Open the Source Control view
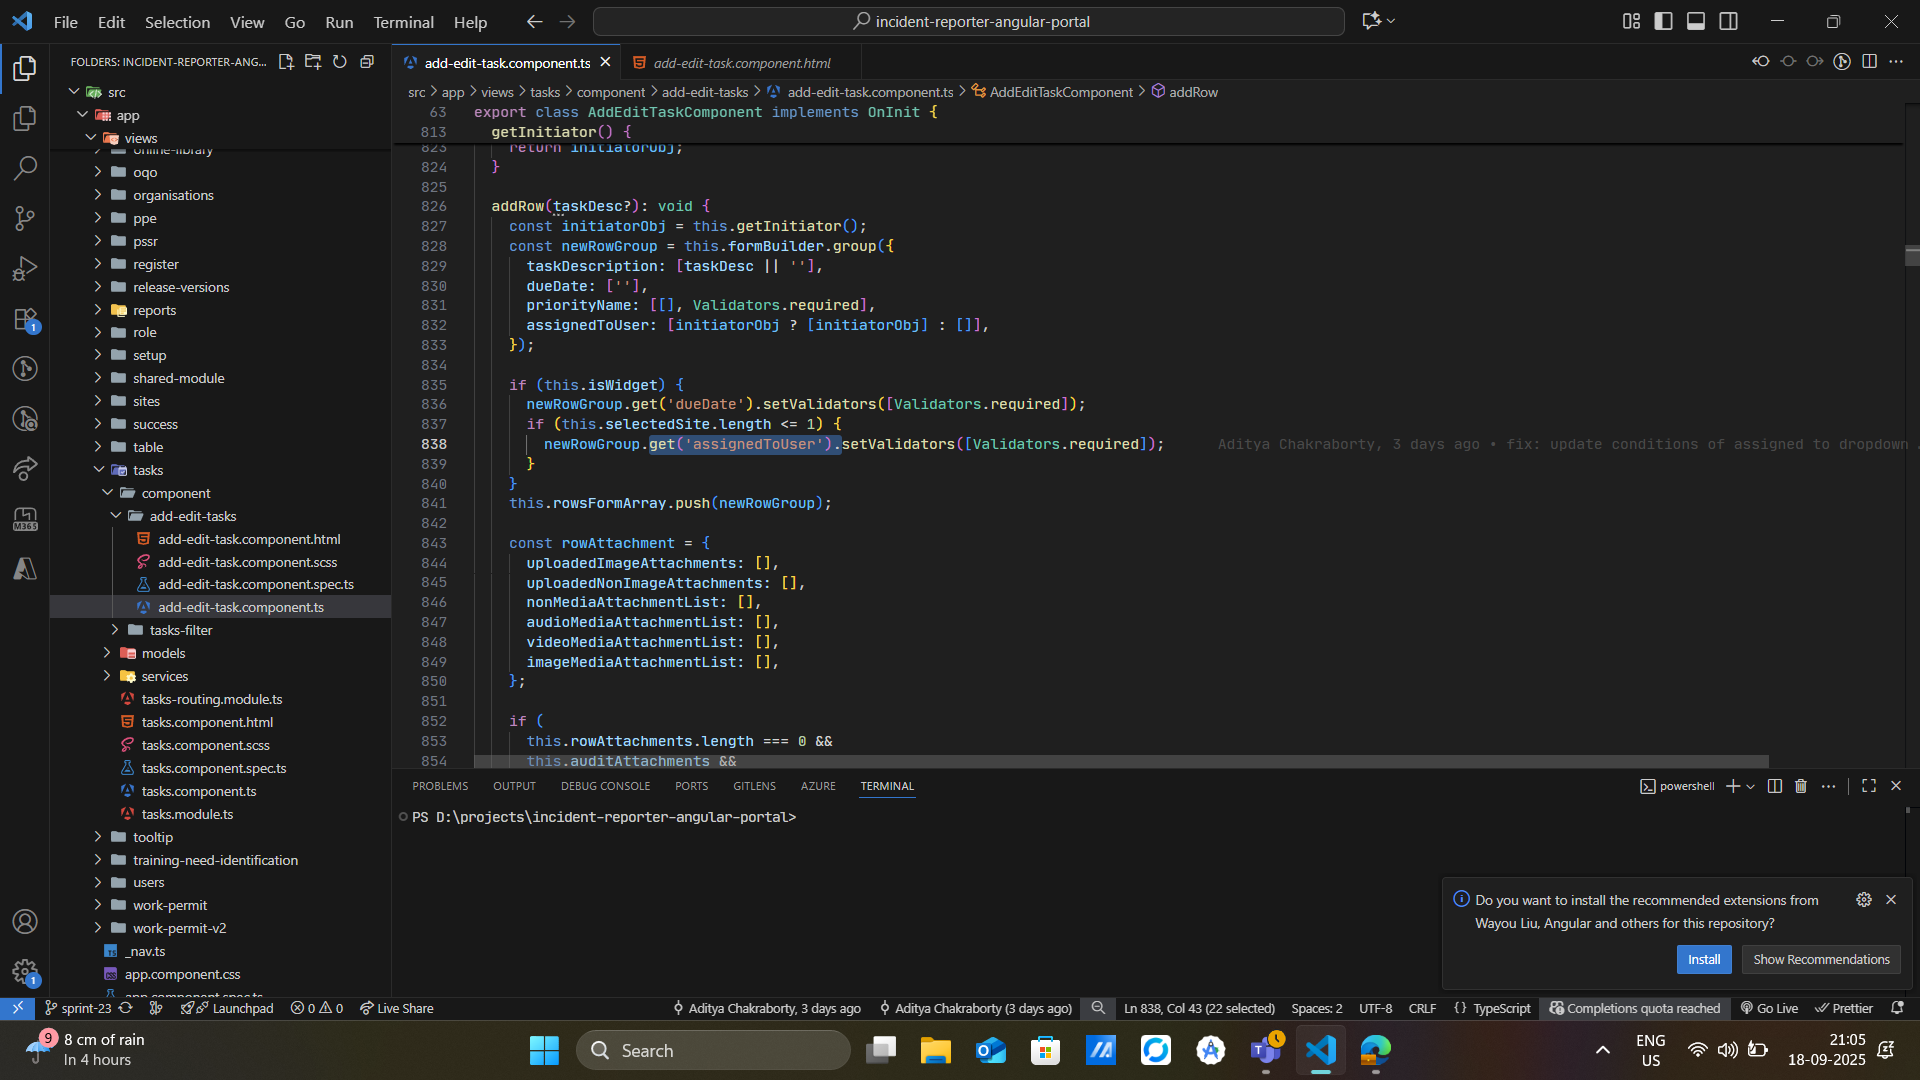Viewport: 1920px width, 1080px height. [x=25, y=218]
